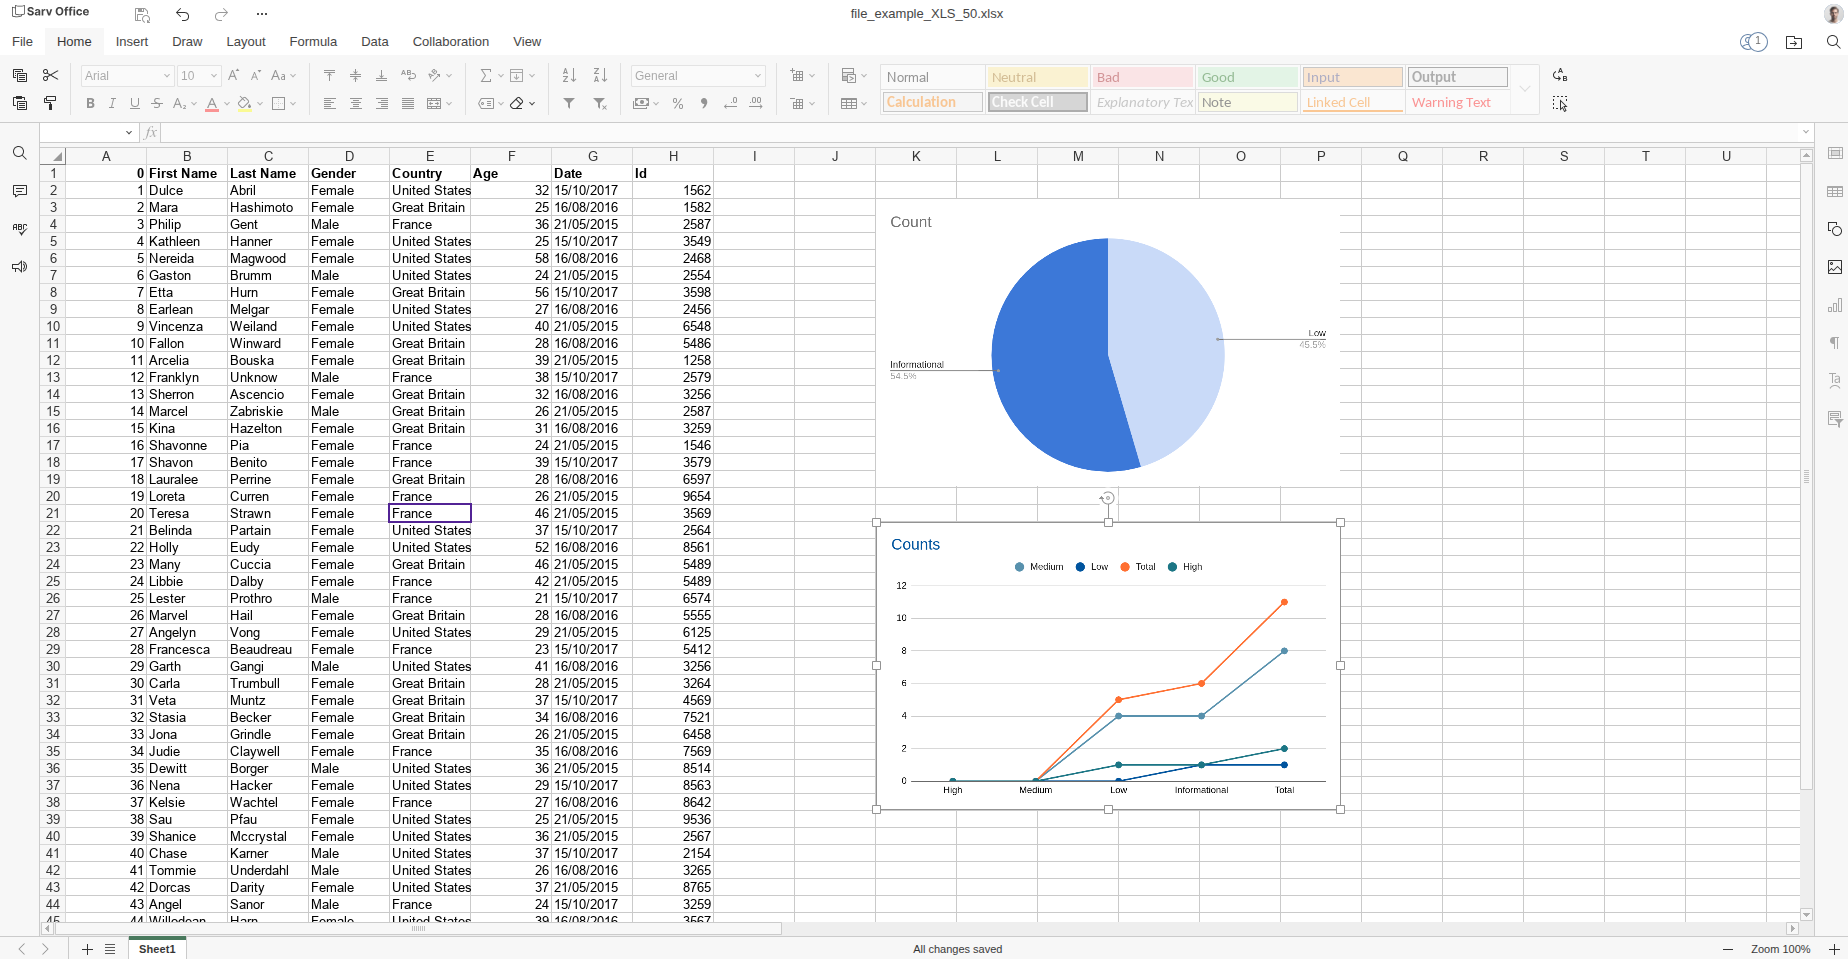Screen dimensions: 1848x959
Task: Switch to the Insert ribbon tab
Action: 132,42
